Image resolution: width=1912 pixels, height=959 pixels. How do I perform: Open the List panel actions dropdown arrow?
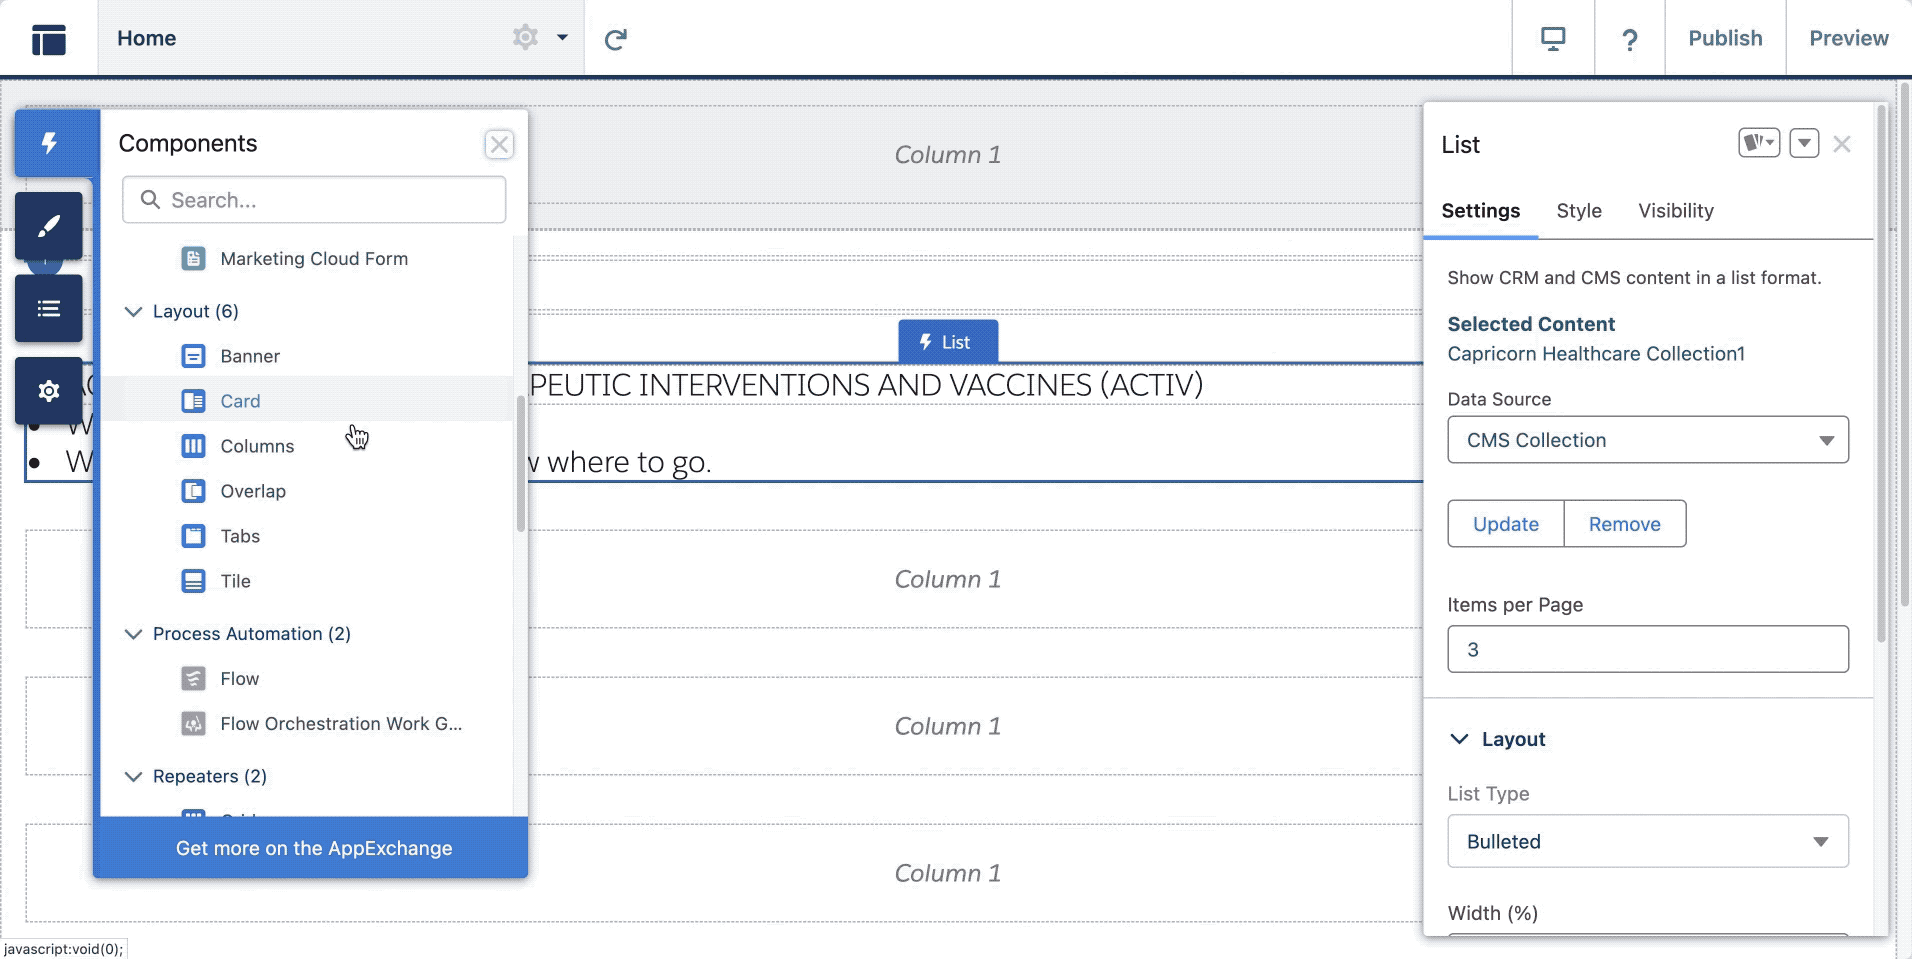(x=1804, y=144)
